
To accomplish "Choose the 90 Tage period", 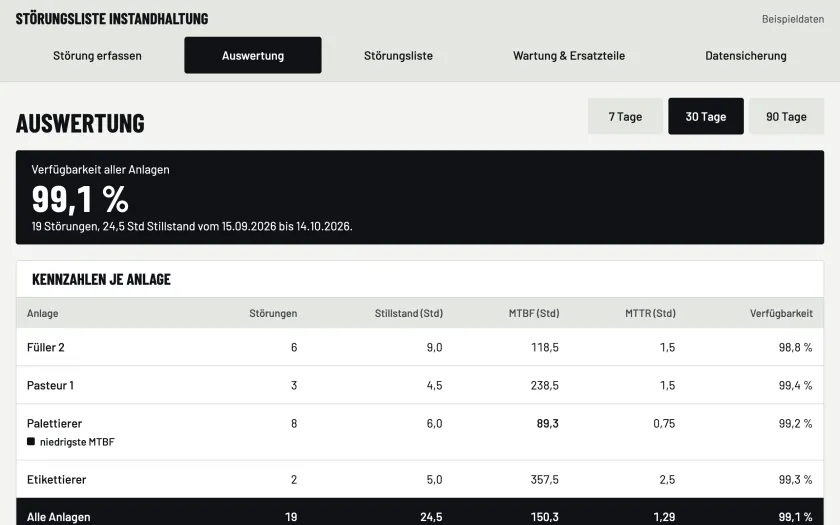I will tap(786, 116).
